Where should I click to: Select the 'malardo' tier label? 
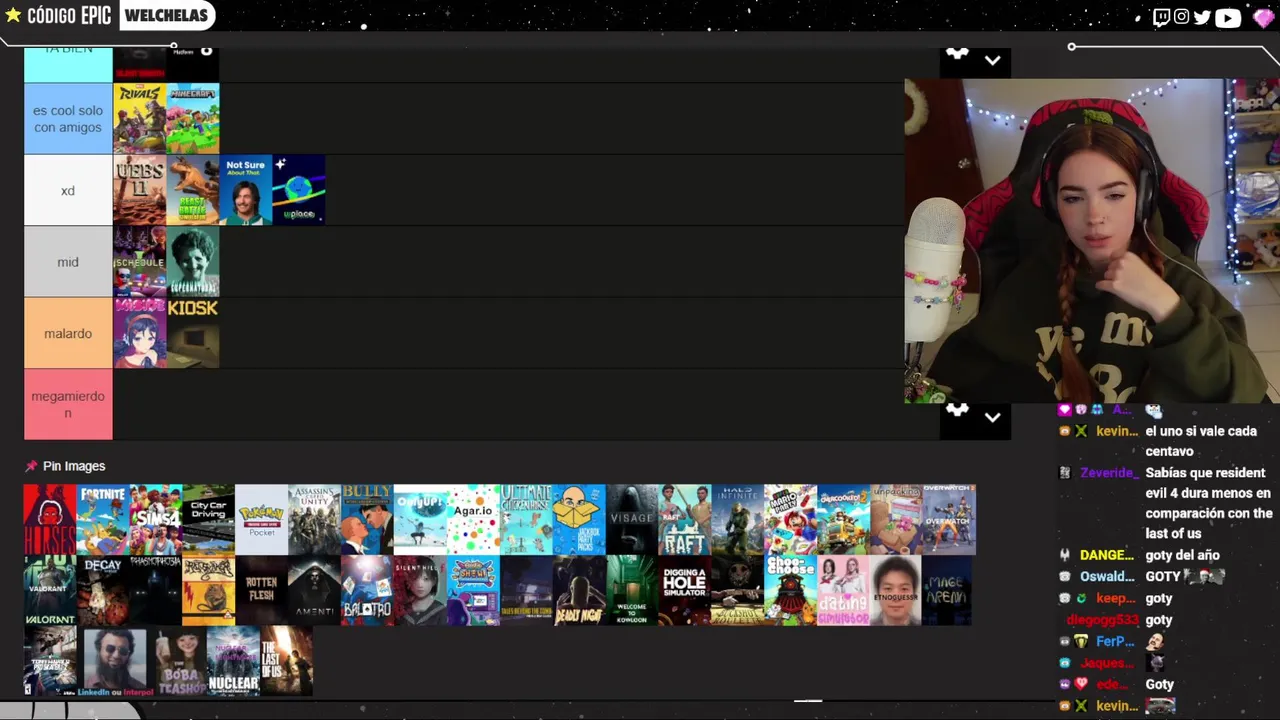tap(68, 333)
